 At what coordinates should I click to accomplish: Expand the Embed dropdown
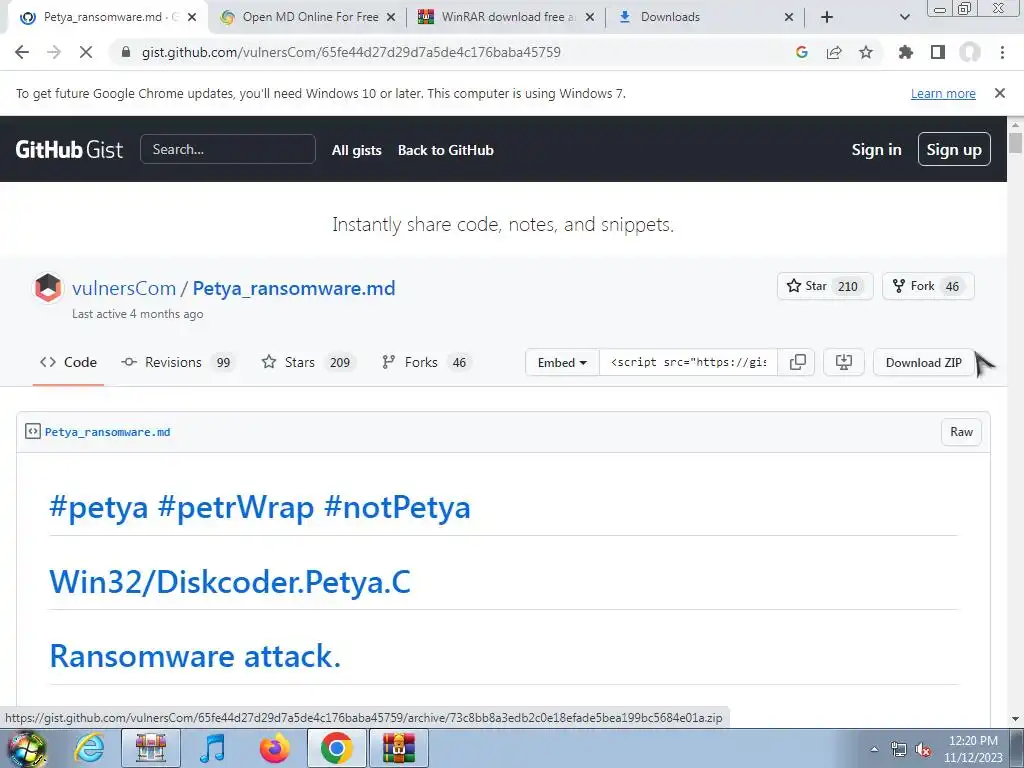click(562, 362)
